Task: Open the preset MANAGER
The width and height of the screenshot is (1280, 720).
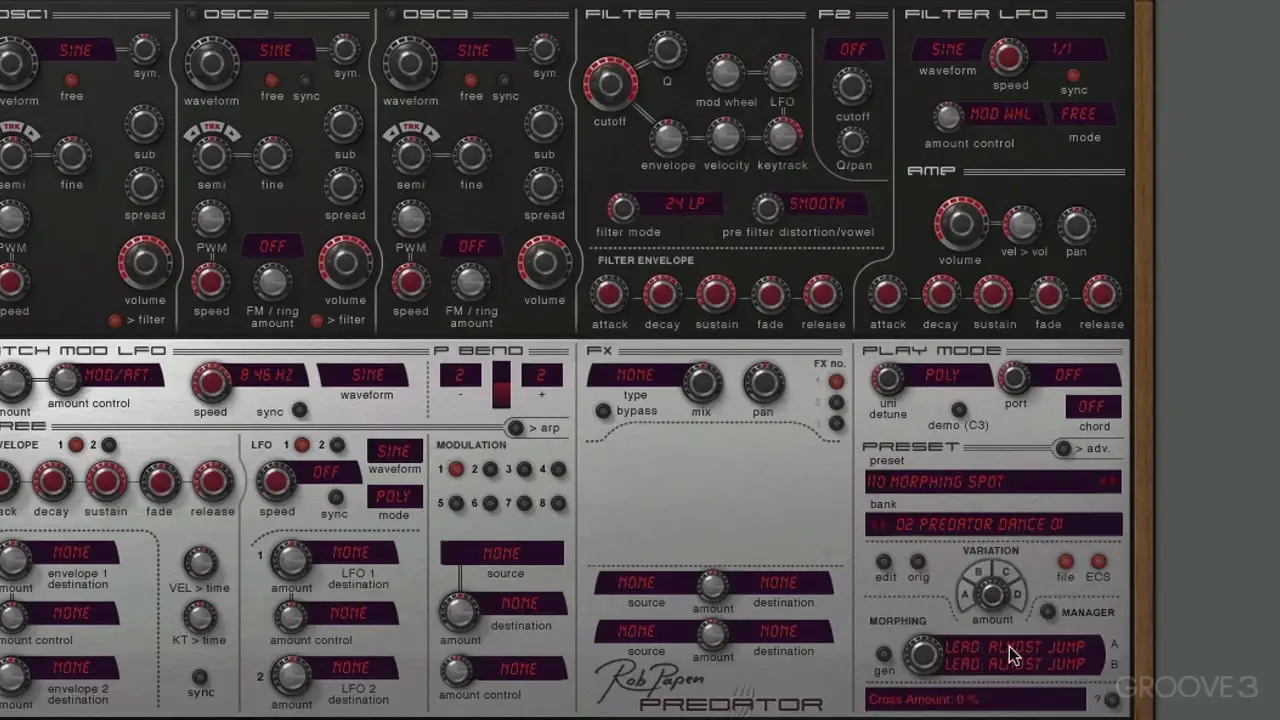Action: coord(1048,612)
